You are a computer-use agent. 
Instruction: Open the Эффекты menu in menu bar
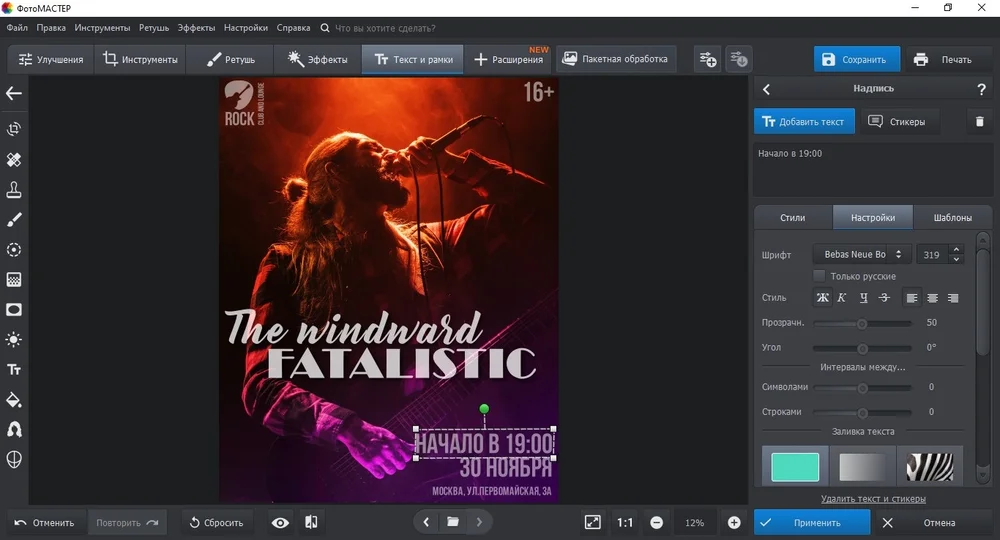pyautogui.click(x=196, y=28)
